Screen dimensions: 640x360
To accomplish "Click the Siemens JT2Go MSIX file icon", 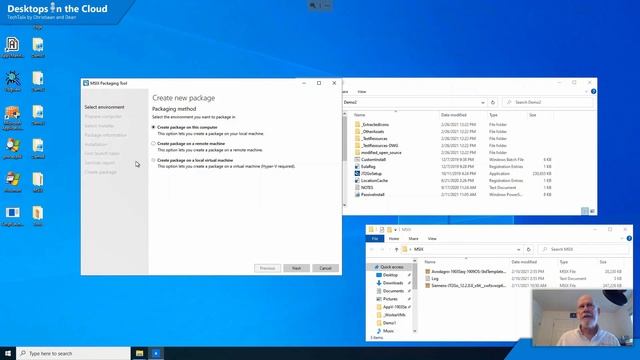I will coord(428,286).
